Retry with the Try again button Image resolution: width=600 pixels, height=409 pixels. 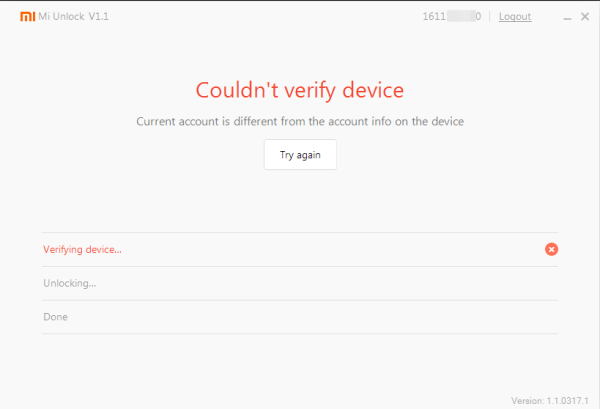300,155
